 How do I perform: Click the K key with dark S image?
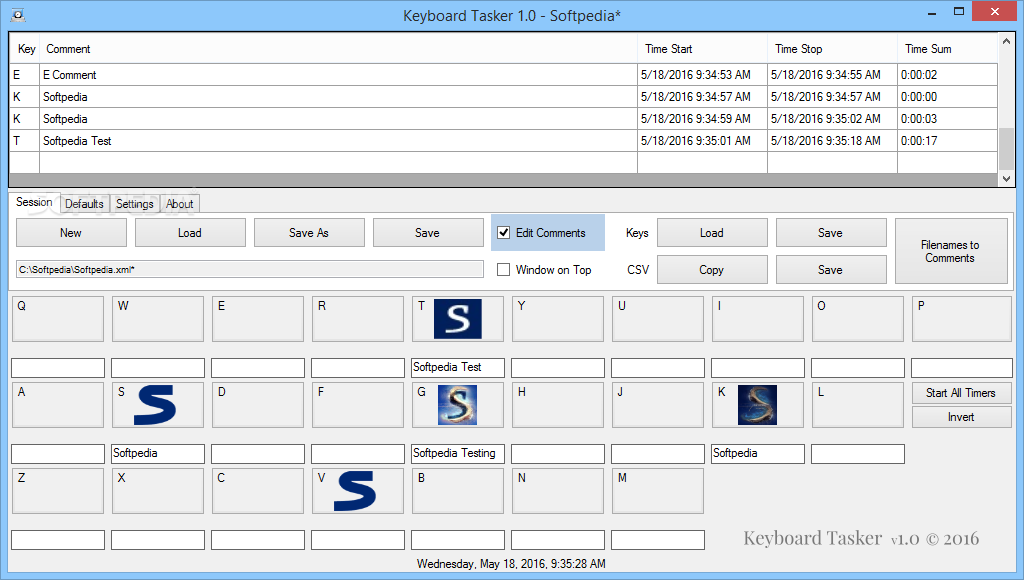coord(758,405)
